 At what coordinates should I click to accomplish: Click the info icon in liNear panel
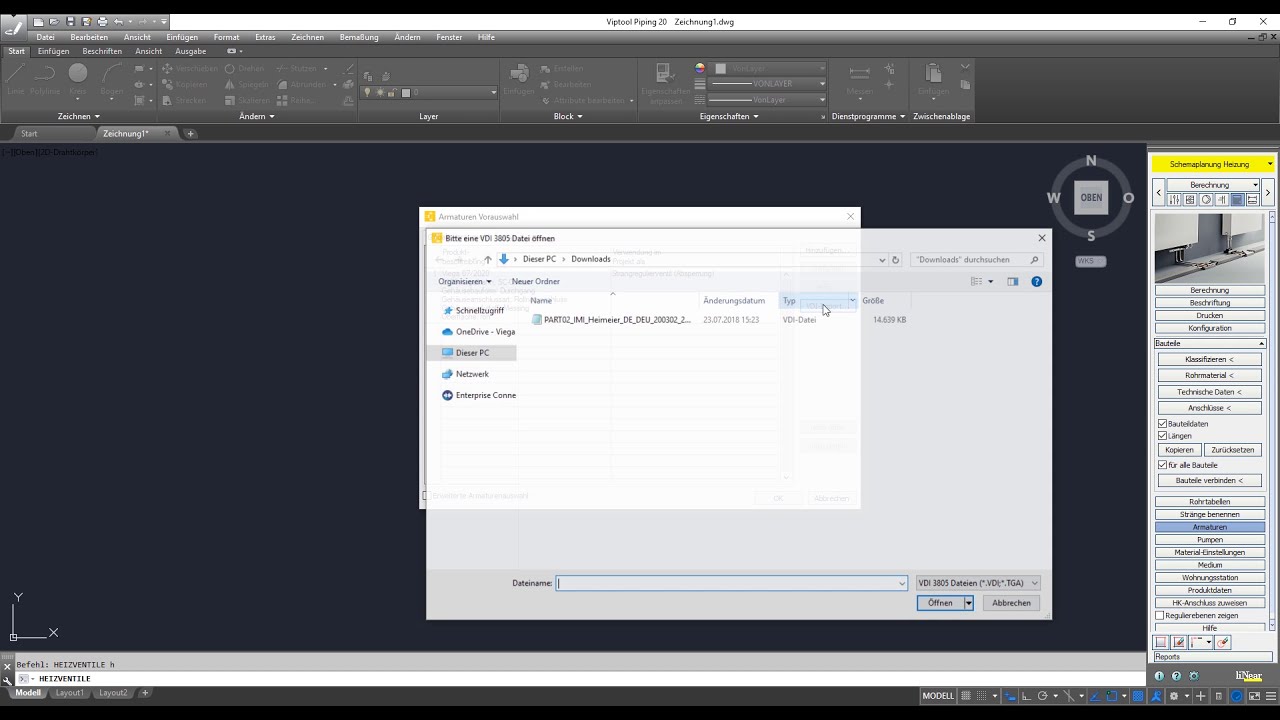[1159, 676]
